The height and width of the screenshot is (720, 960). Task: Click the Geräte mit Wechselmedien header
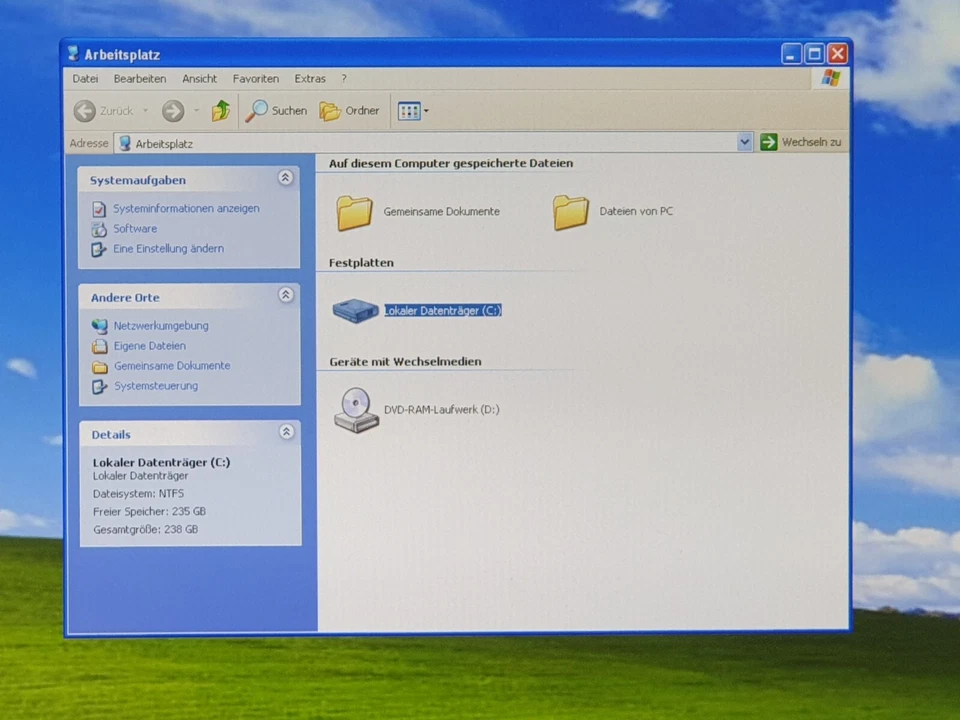pos(405,362)
